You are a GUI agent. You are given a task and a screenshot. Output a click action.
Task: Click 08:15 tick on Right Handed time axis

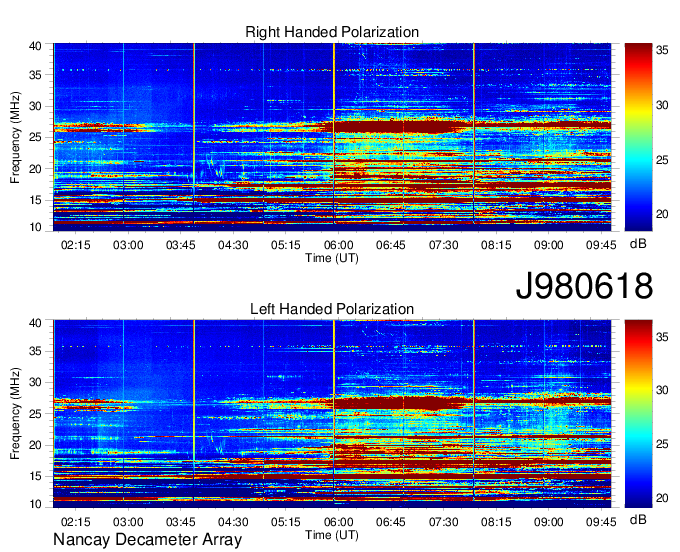pyautogui.click(x=496, y=245)
